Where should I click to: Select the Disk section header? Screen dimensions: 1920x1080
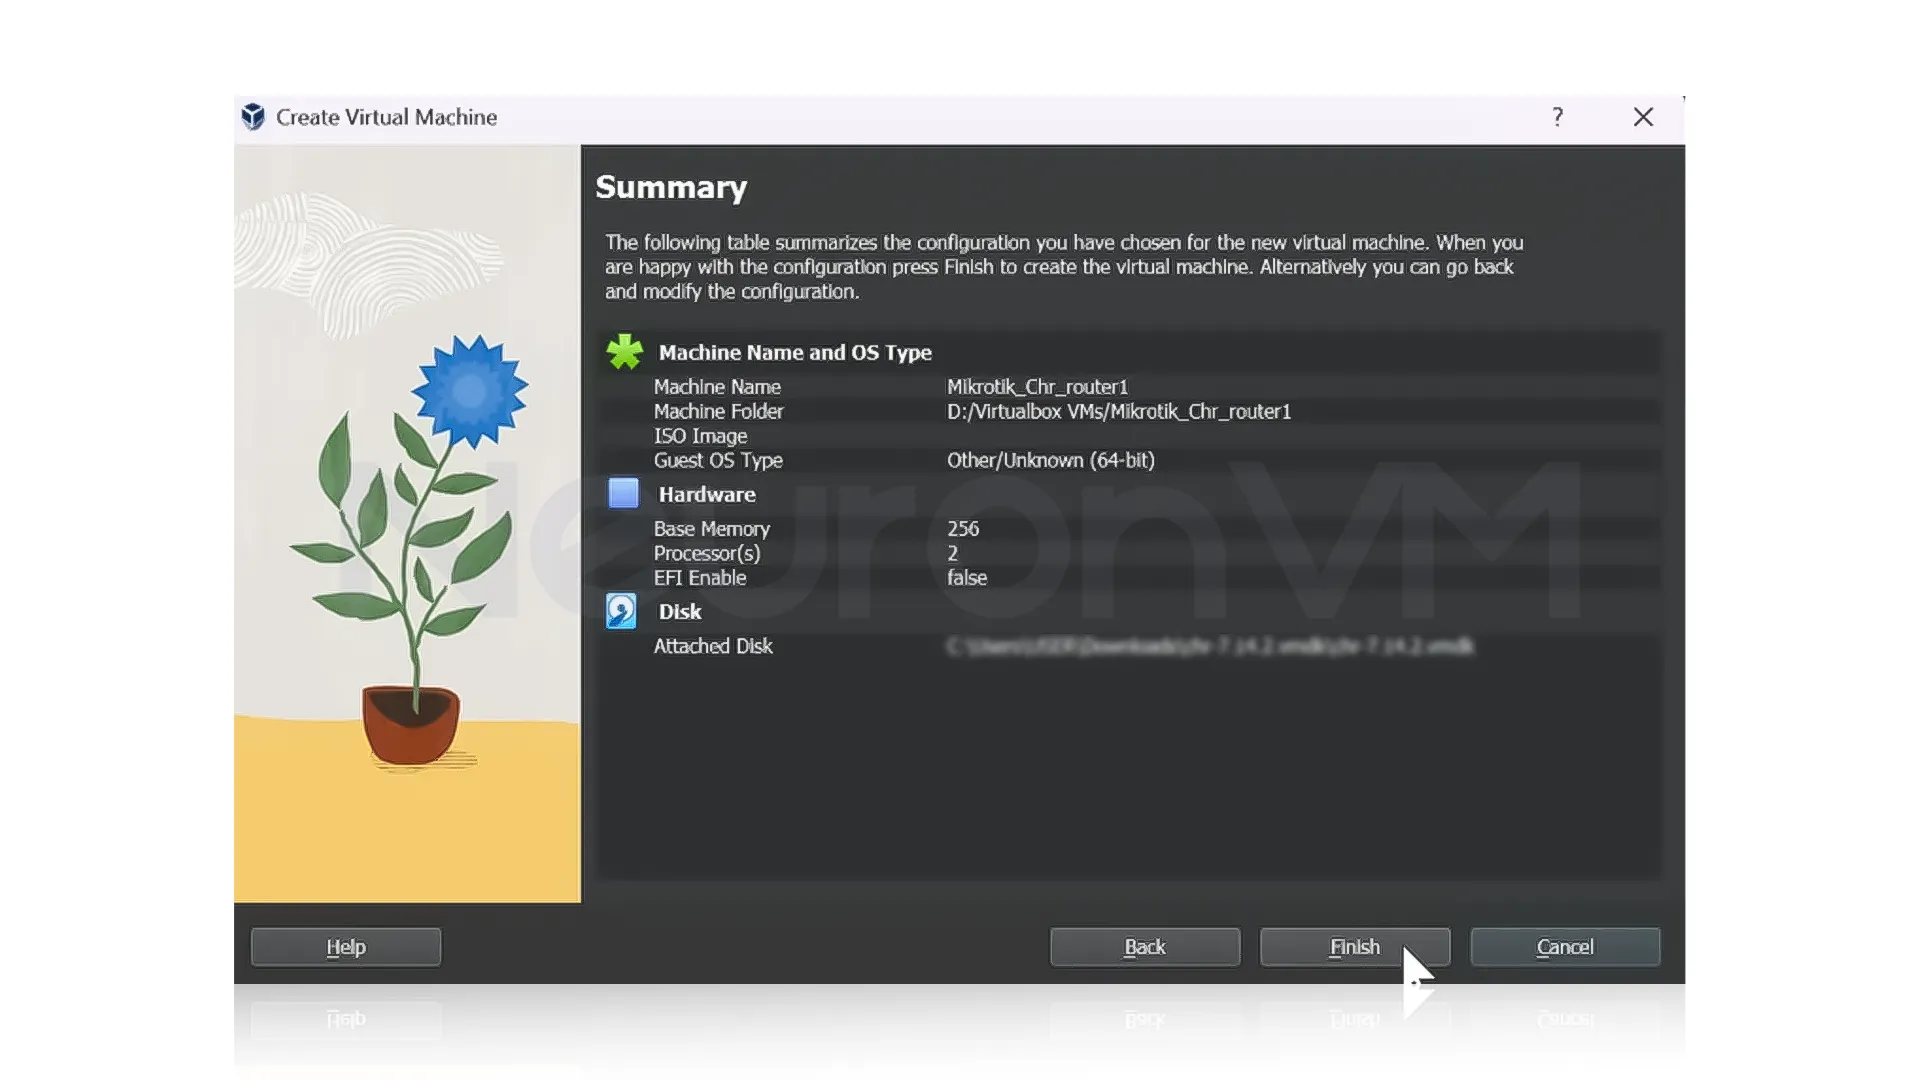[680, 611]
